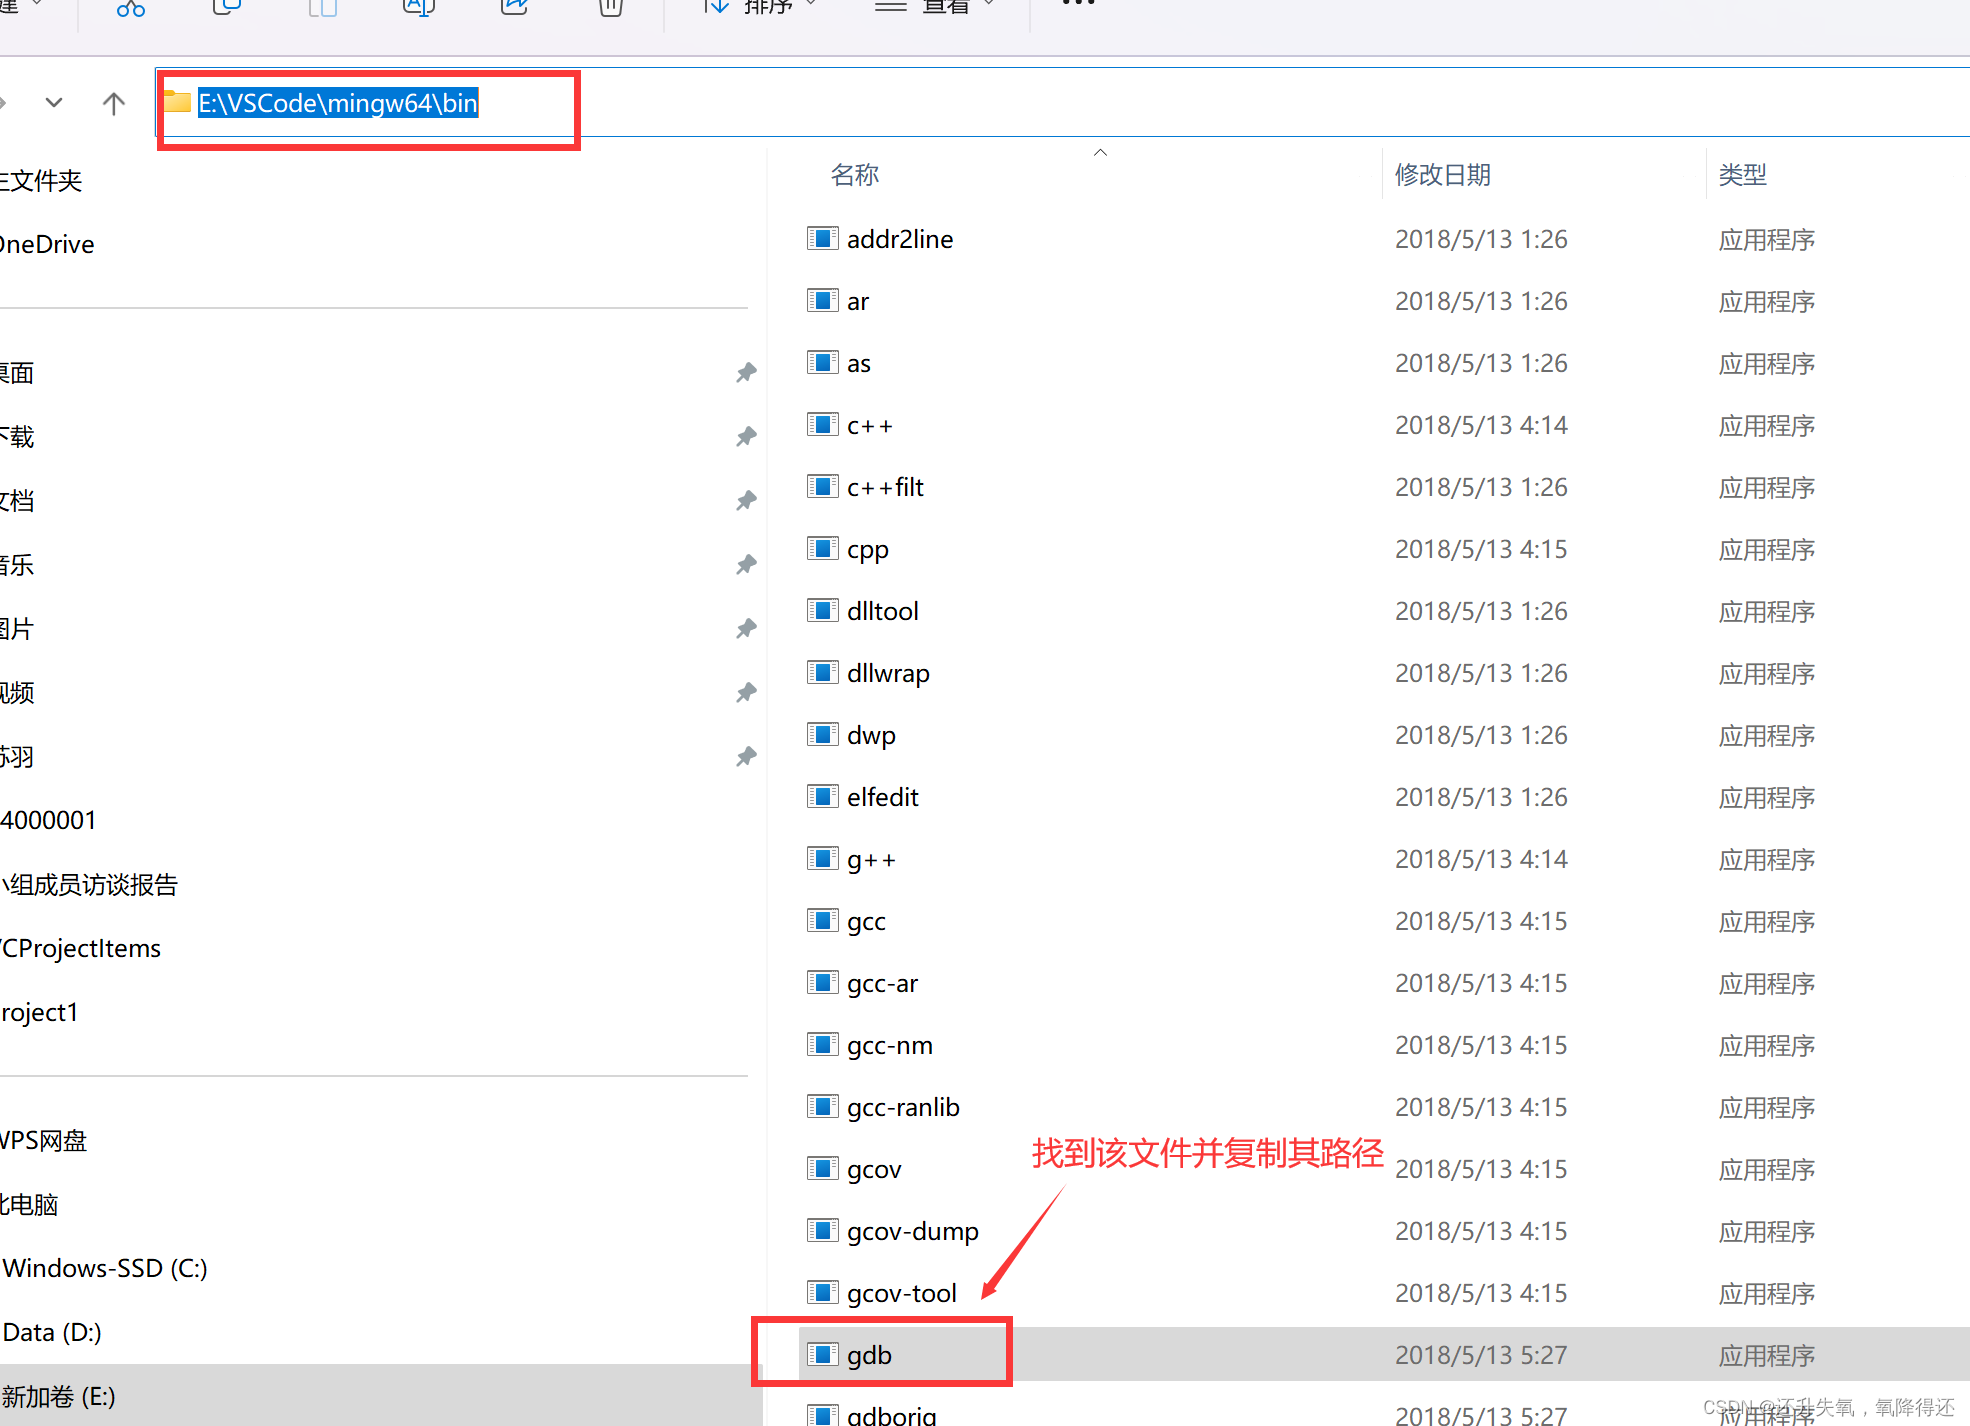The height and width of the screenshot is (1426, 1970).
Task: Go up one folder level arrow
Action: 114,103
